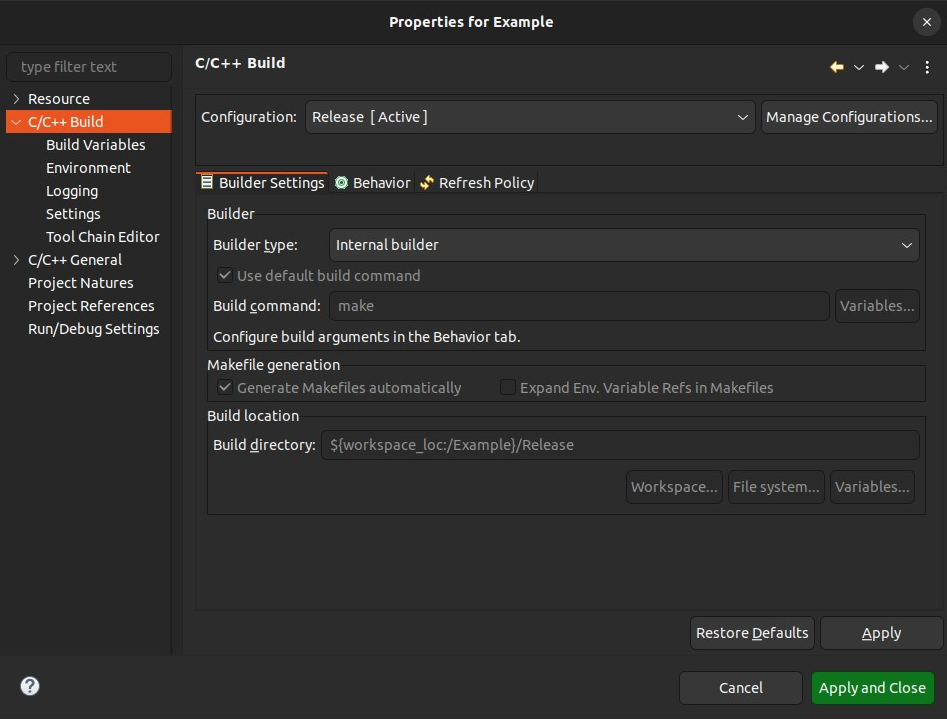
Task: Click Variables button next to Build command
Action: coord(877,306)
